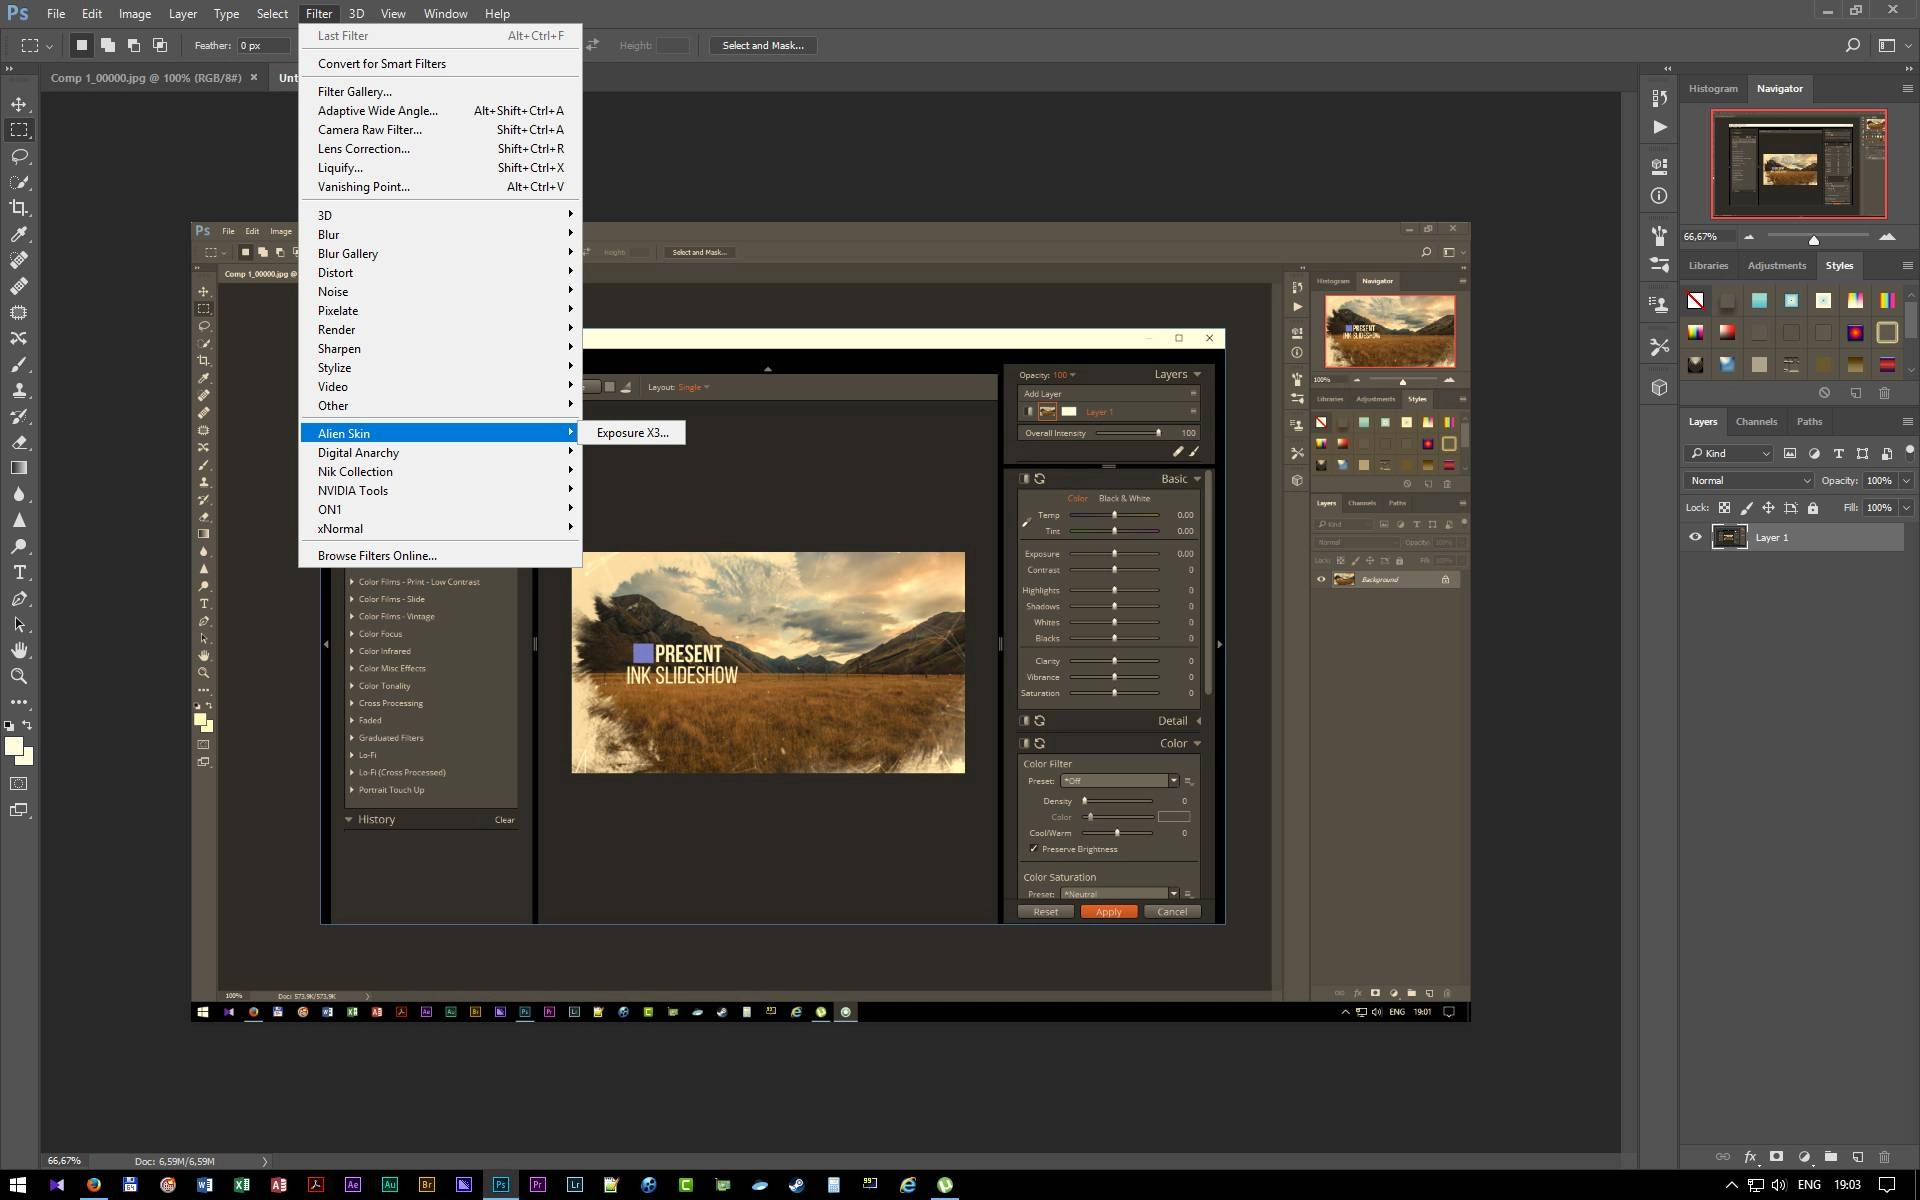Choose Camera Raw Filter
The height and width of the screenshot is (1200, 1920).
pyautogui.click(x=440, y=129)
